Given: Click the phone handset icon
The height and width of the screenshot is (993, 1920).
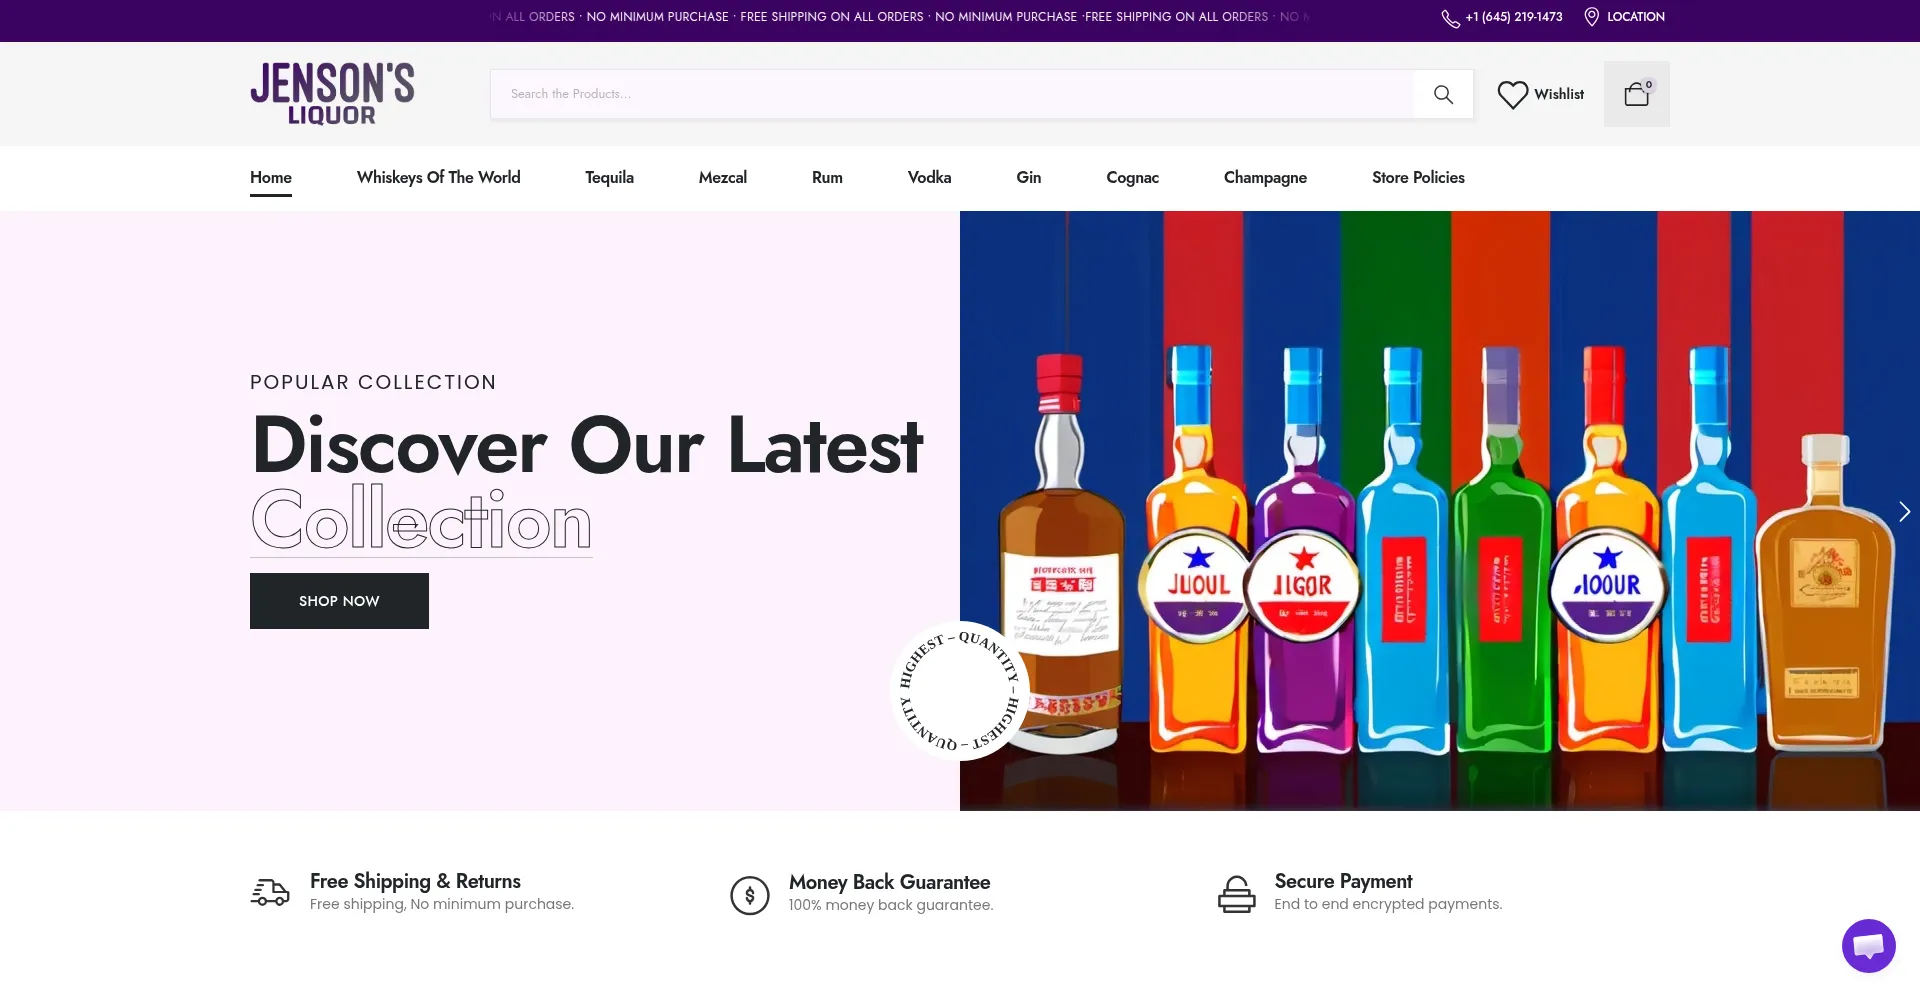Looking at the screenshot, I should click(x=1450, y=18).
